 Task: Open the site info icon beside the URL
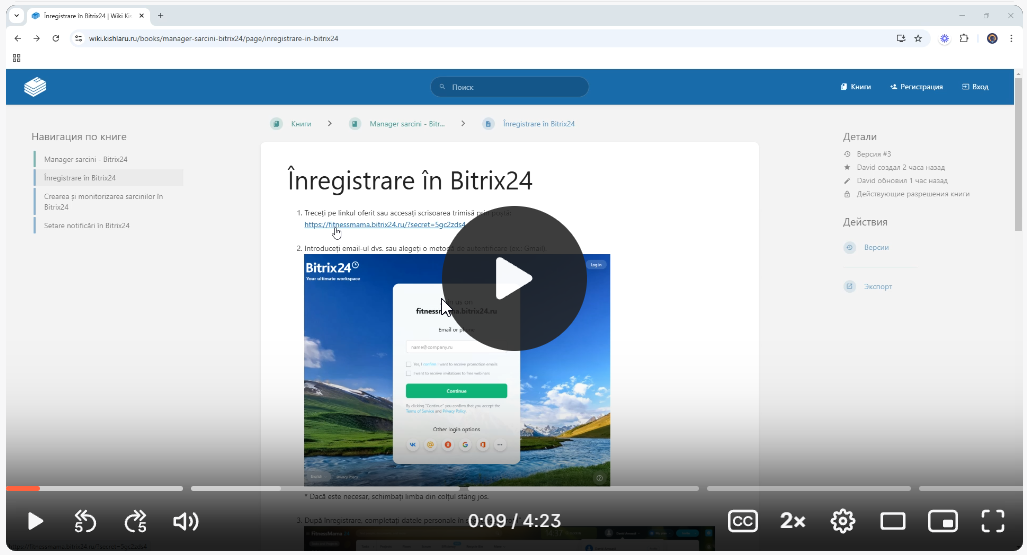pyautogui.click(x=79, y=39)
